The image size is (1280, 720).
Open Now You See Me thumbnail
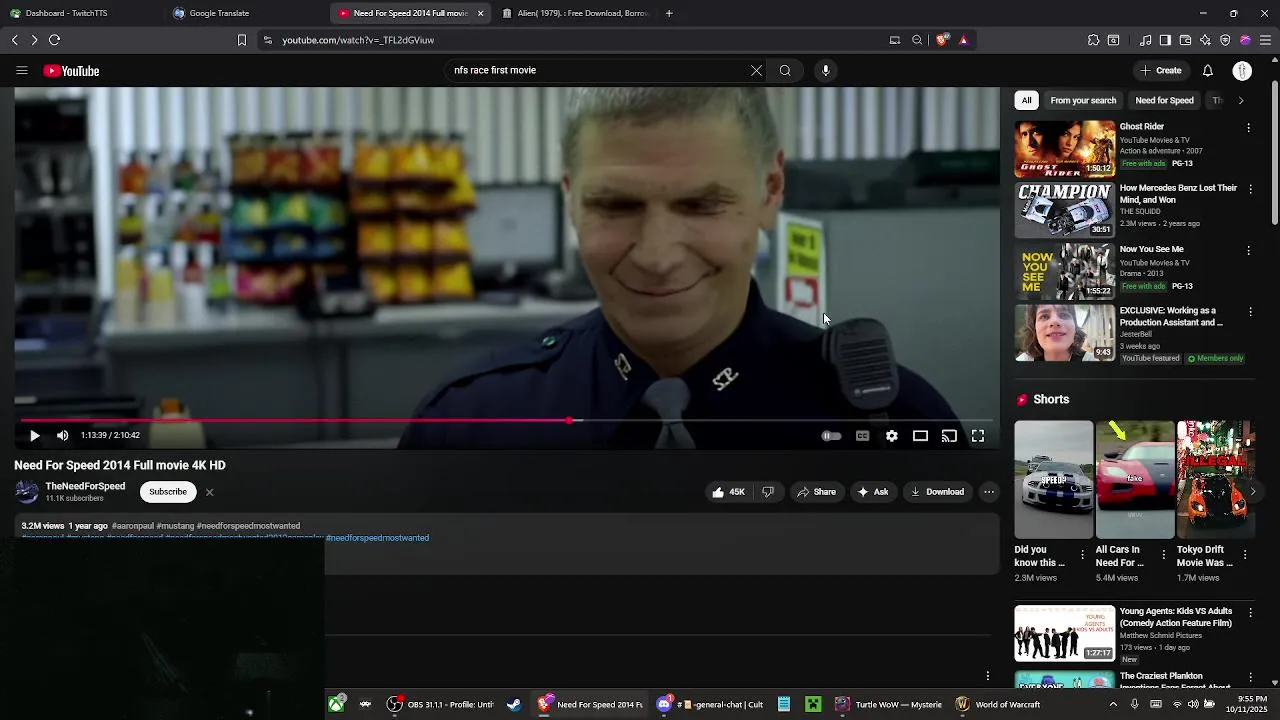(1065, 271)
